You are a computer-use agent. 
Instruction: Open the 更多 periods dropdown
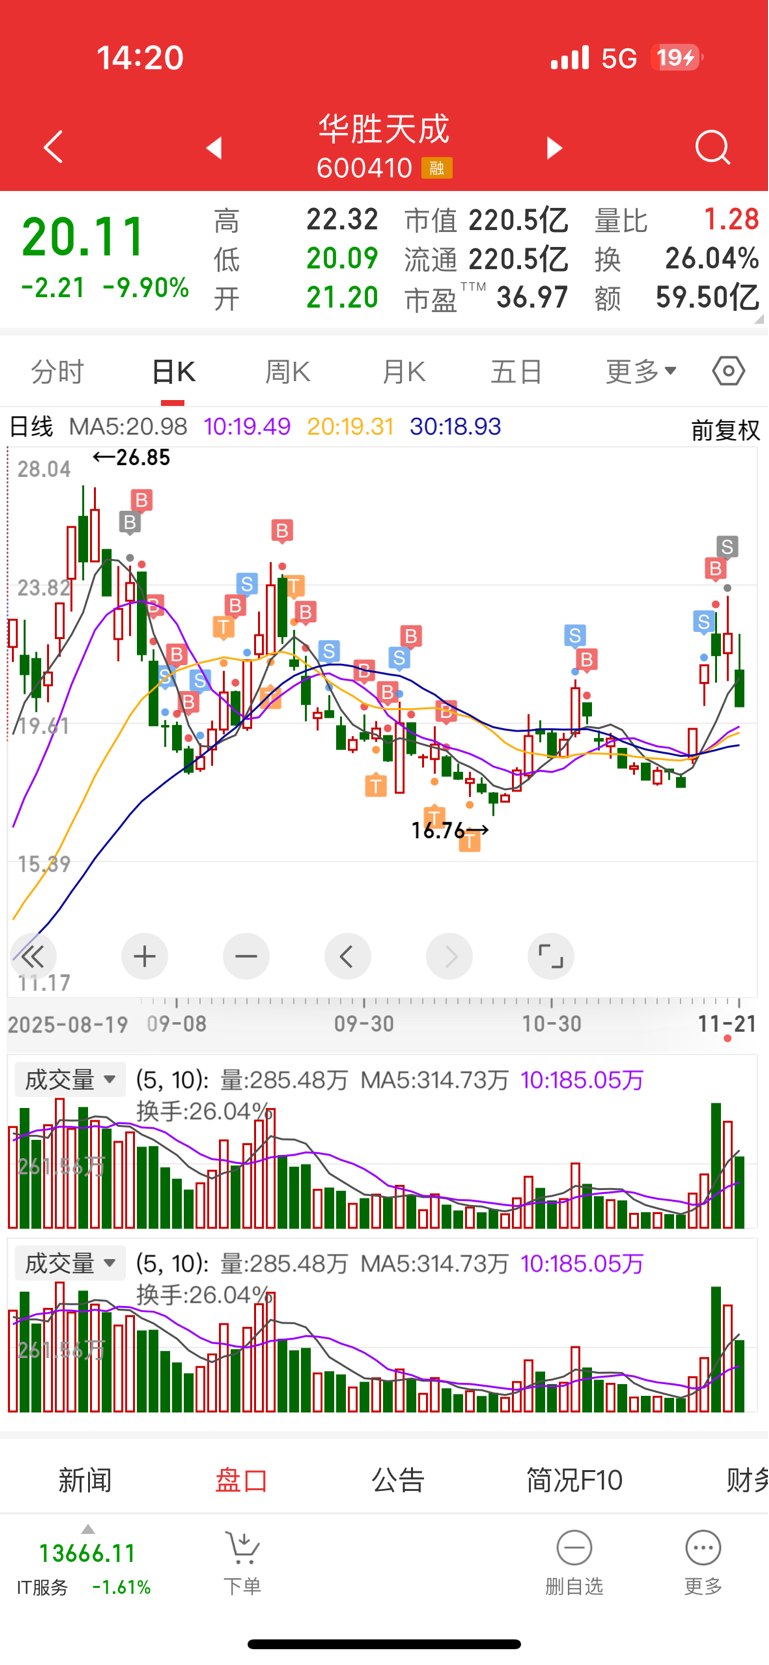click(641, 372)
